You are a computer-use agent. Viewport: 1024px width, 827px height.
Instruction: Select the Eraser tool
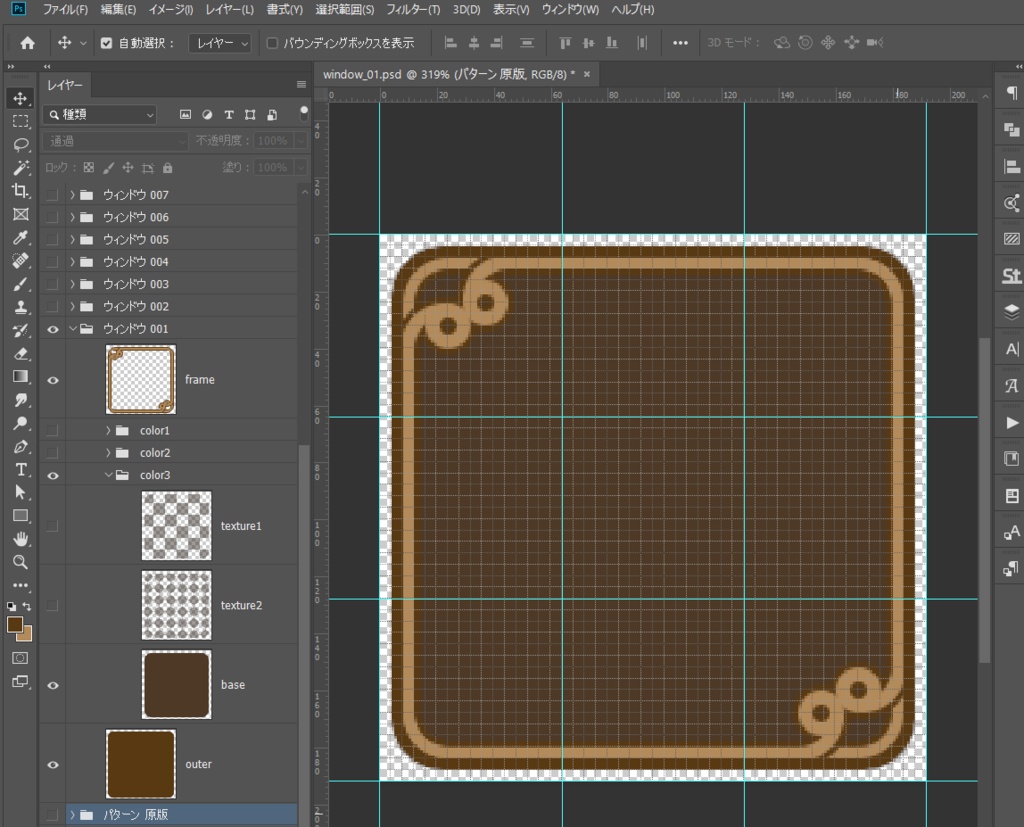click(20, 354)
